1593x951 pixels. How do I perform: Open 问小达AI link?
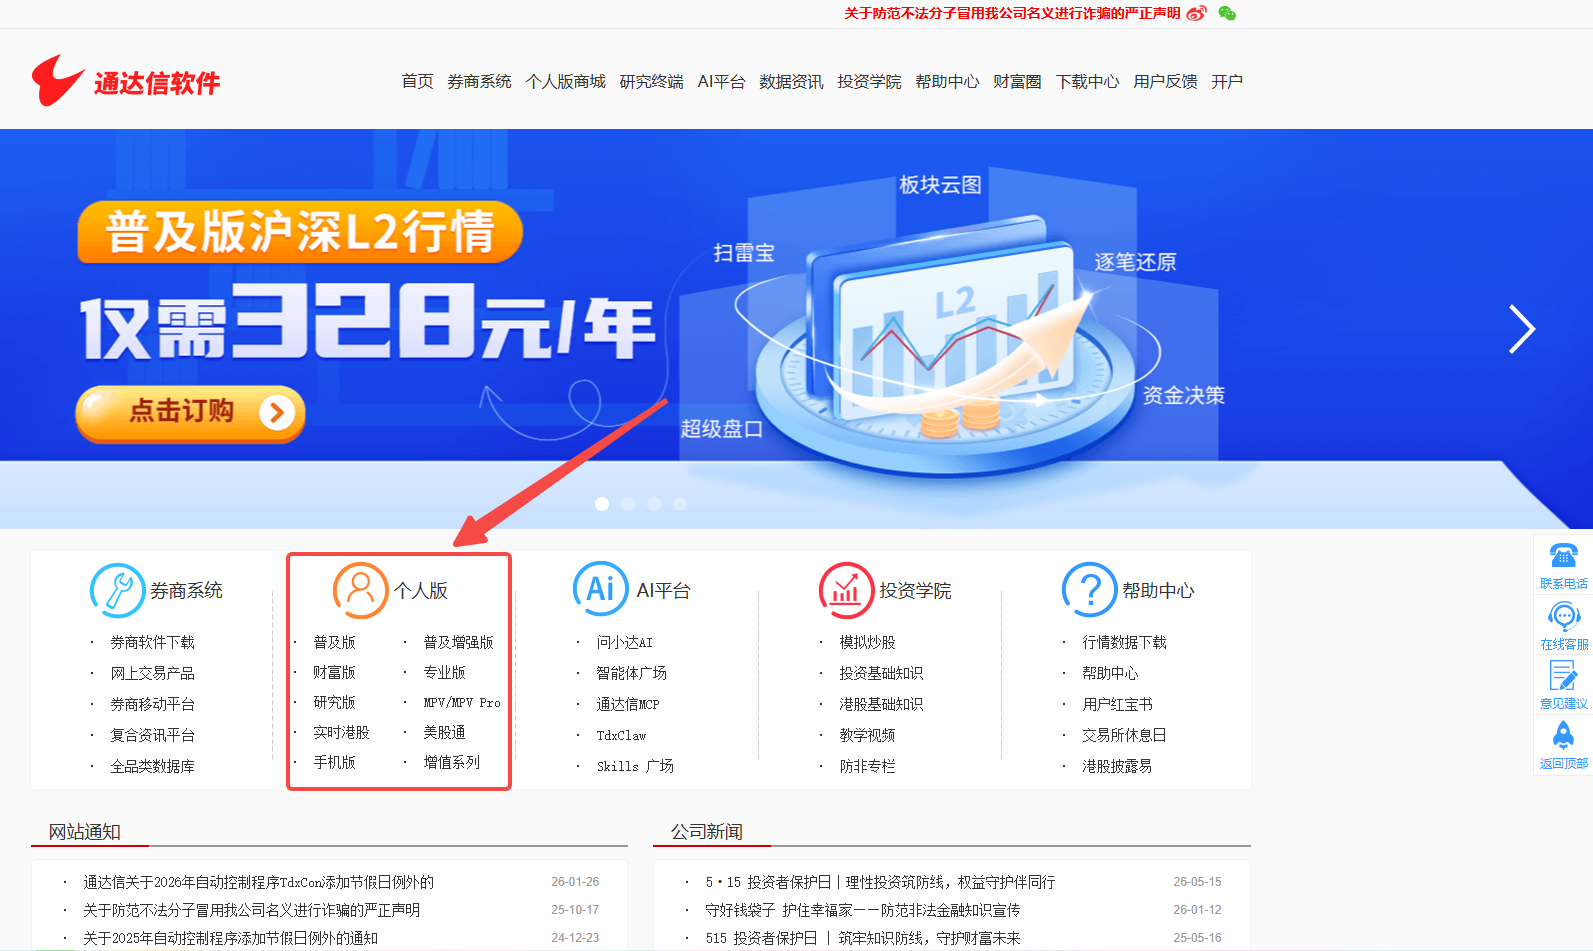point(624,642)
